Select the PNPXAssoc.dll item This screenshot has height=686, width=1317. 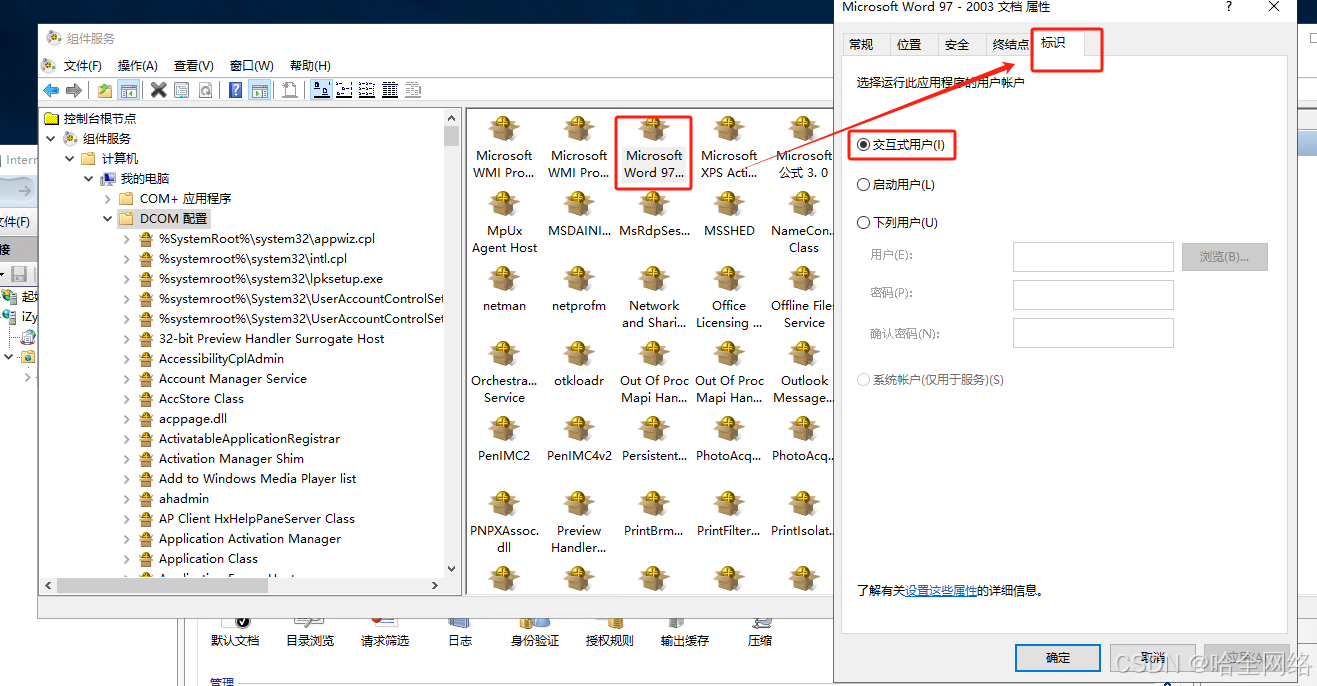(x=504, y=523)
